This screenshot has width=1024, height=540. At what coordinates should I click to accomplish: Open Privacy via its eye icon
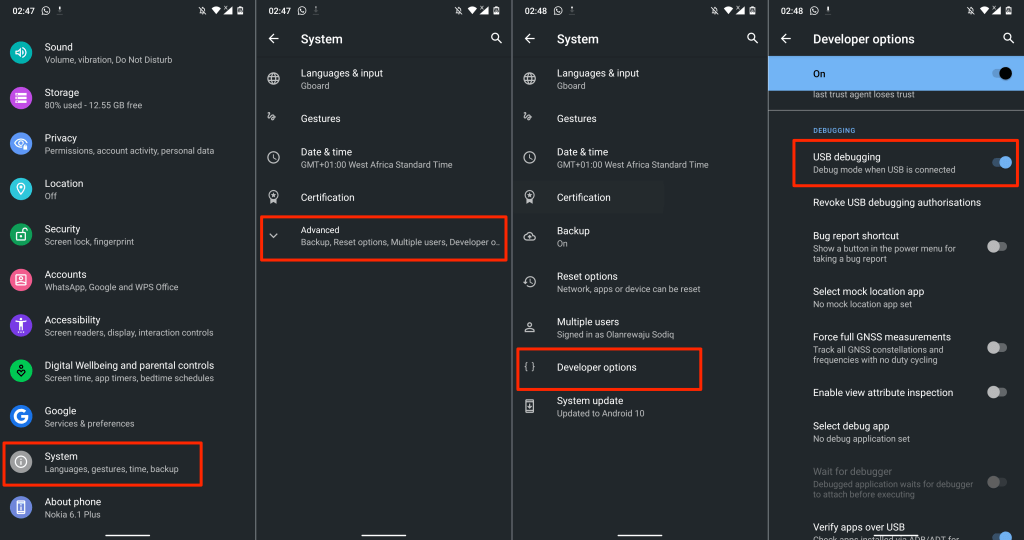[x=21, y=144]
